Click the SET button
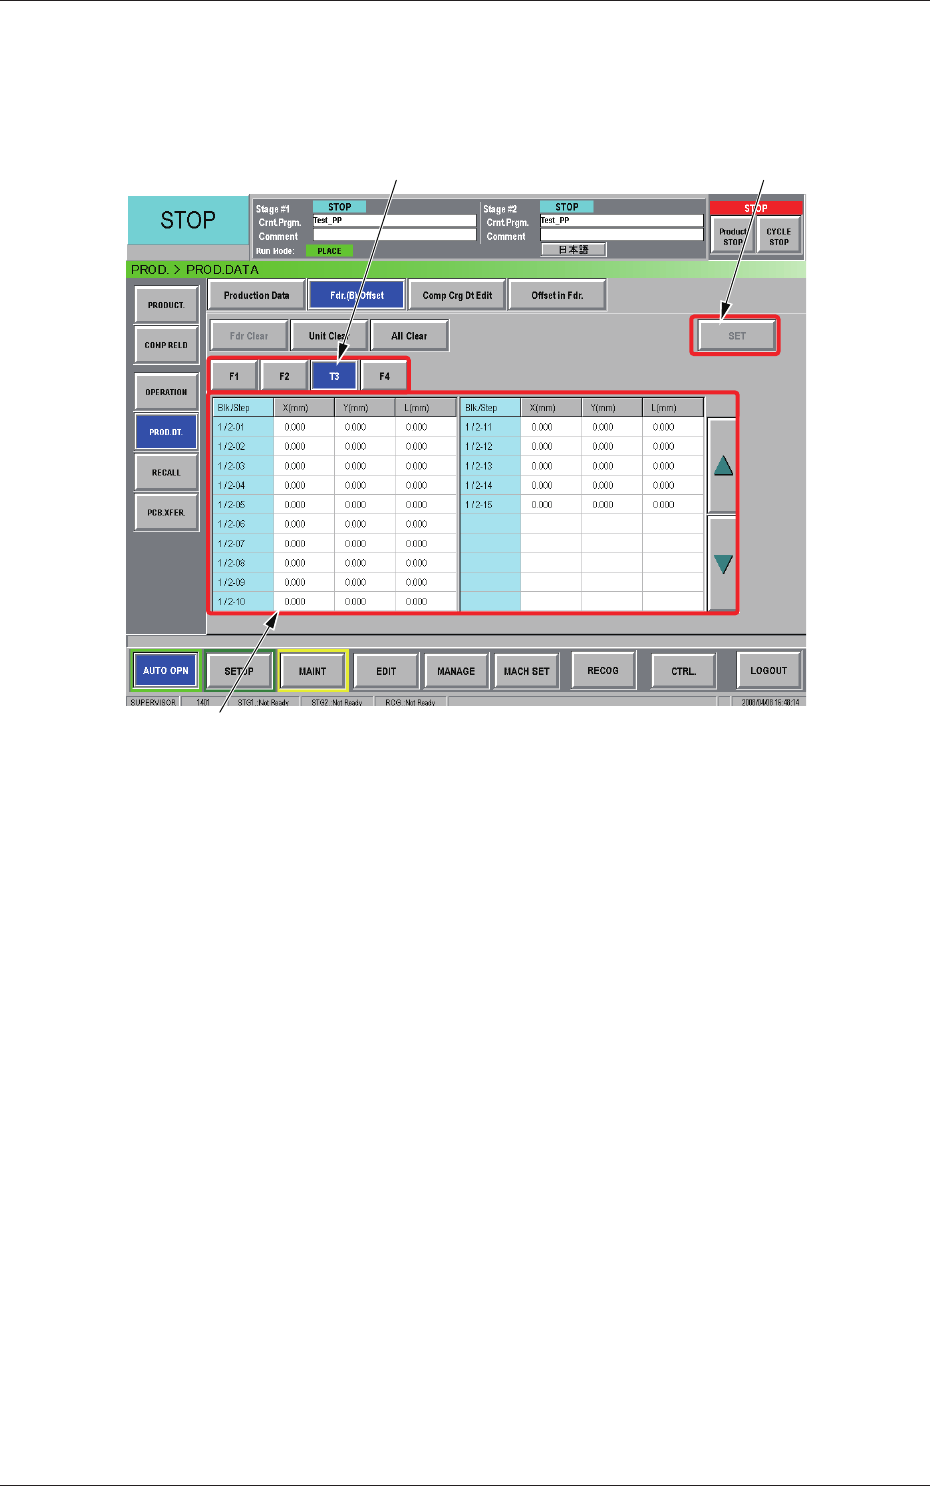This screenshot has height=1486, width=930. [x=737, y=336]
